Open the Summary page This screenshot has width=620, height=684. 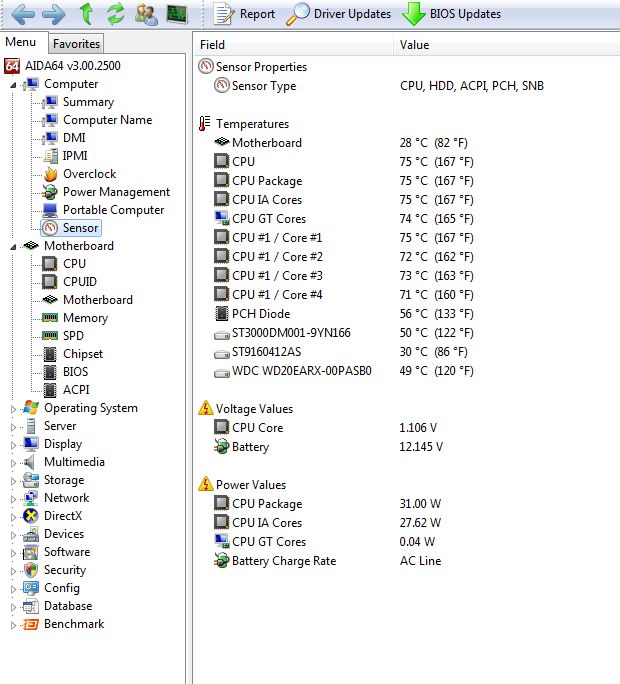[88, 102]
